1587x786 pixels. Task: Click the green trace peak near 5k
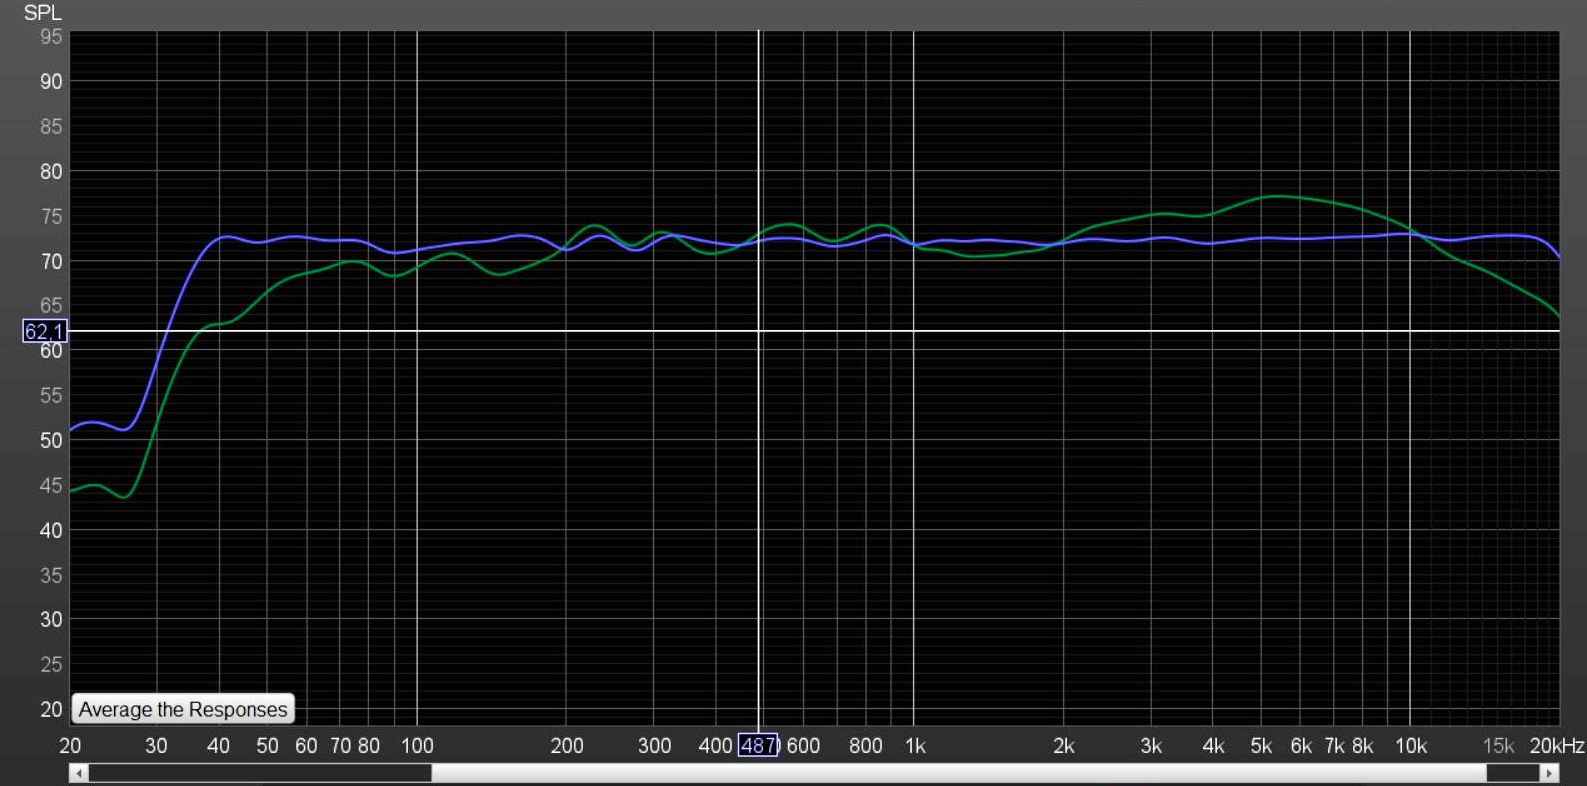1275,196
